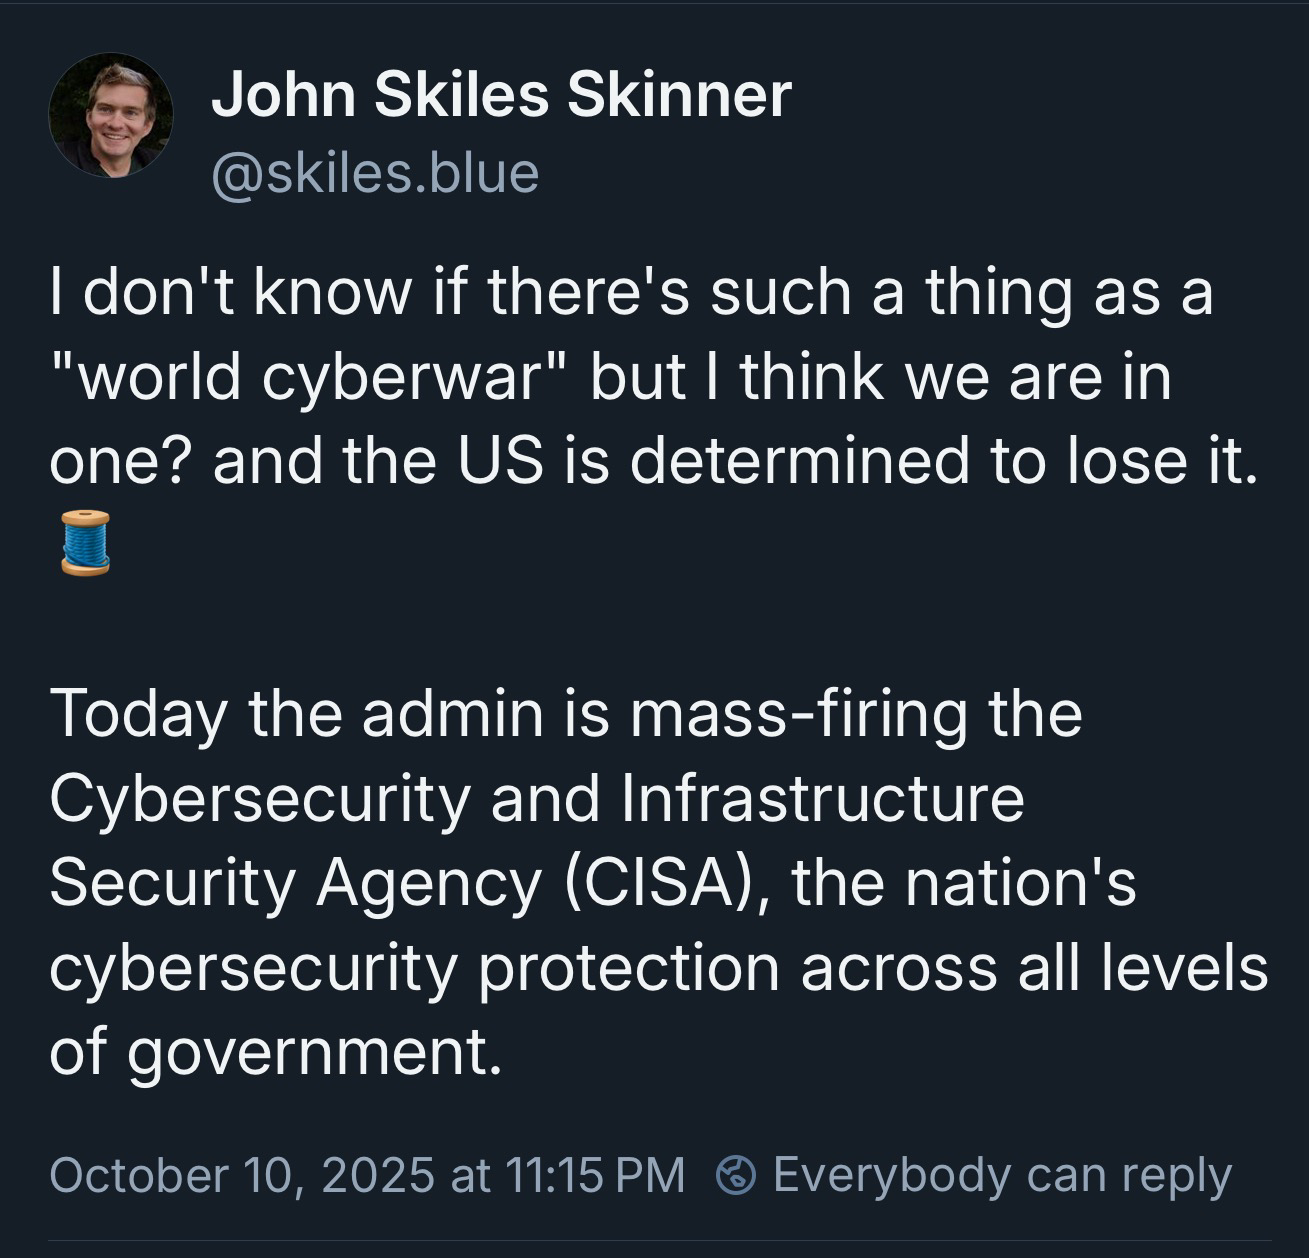Screen dimensions: 1309x1258
Task: Click the words "Security Agency"
Action: [296, 884]
